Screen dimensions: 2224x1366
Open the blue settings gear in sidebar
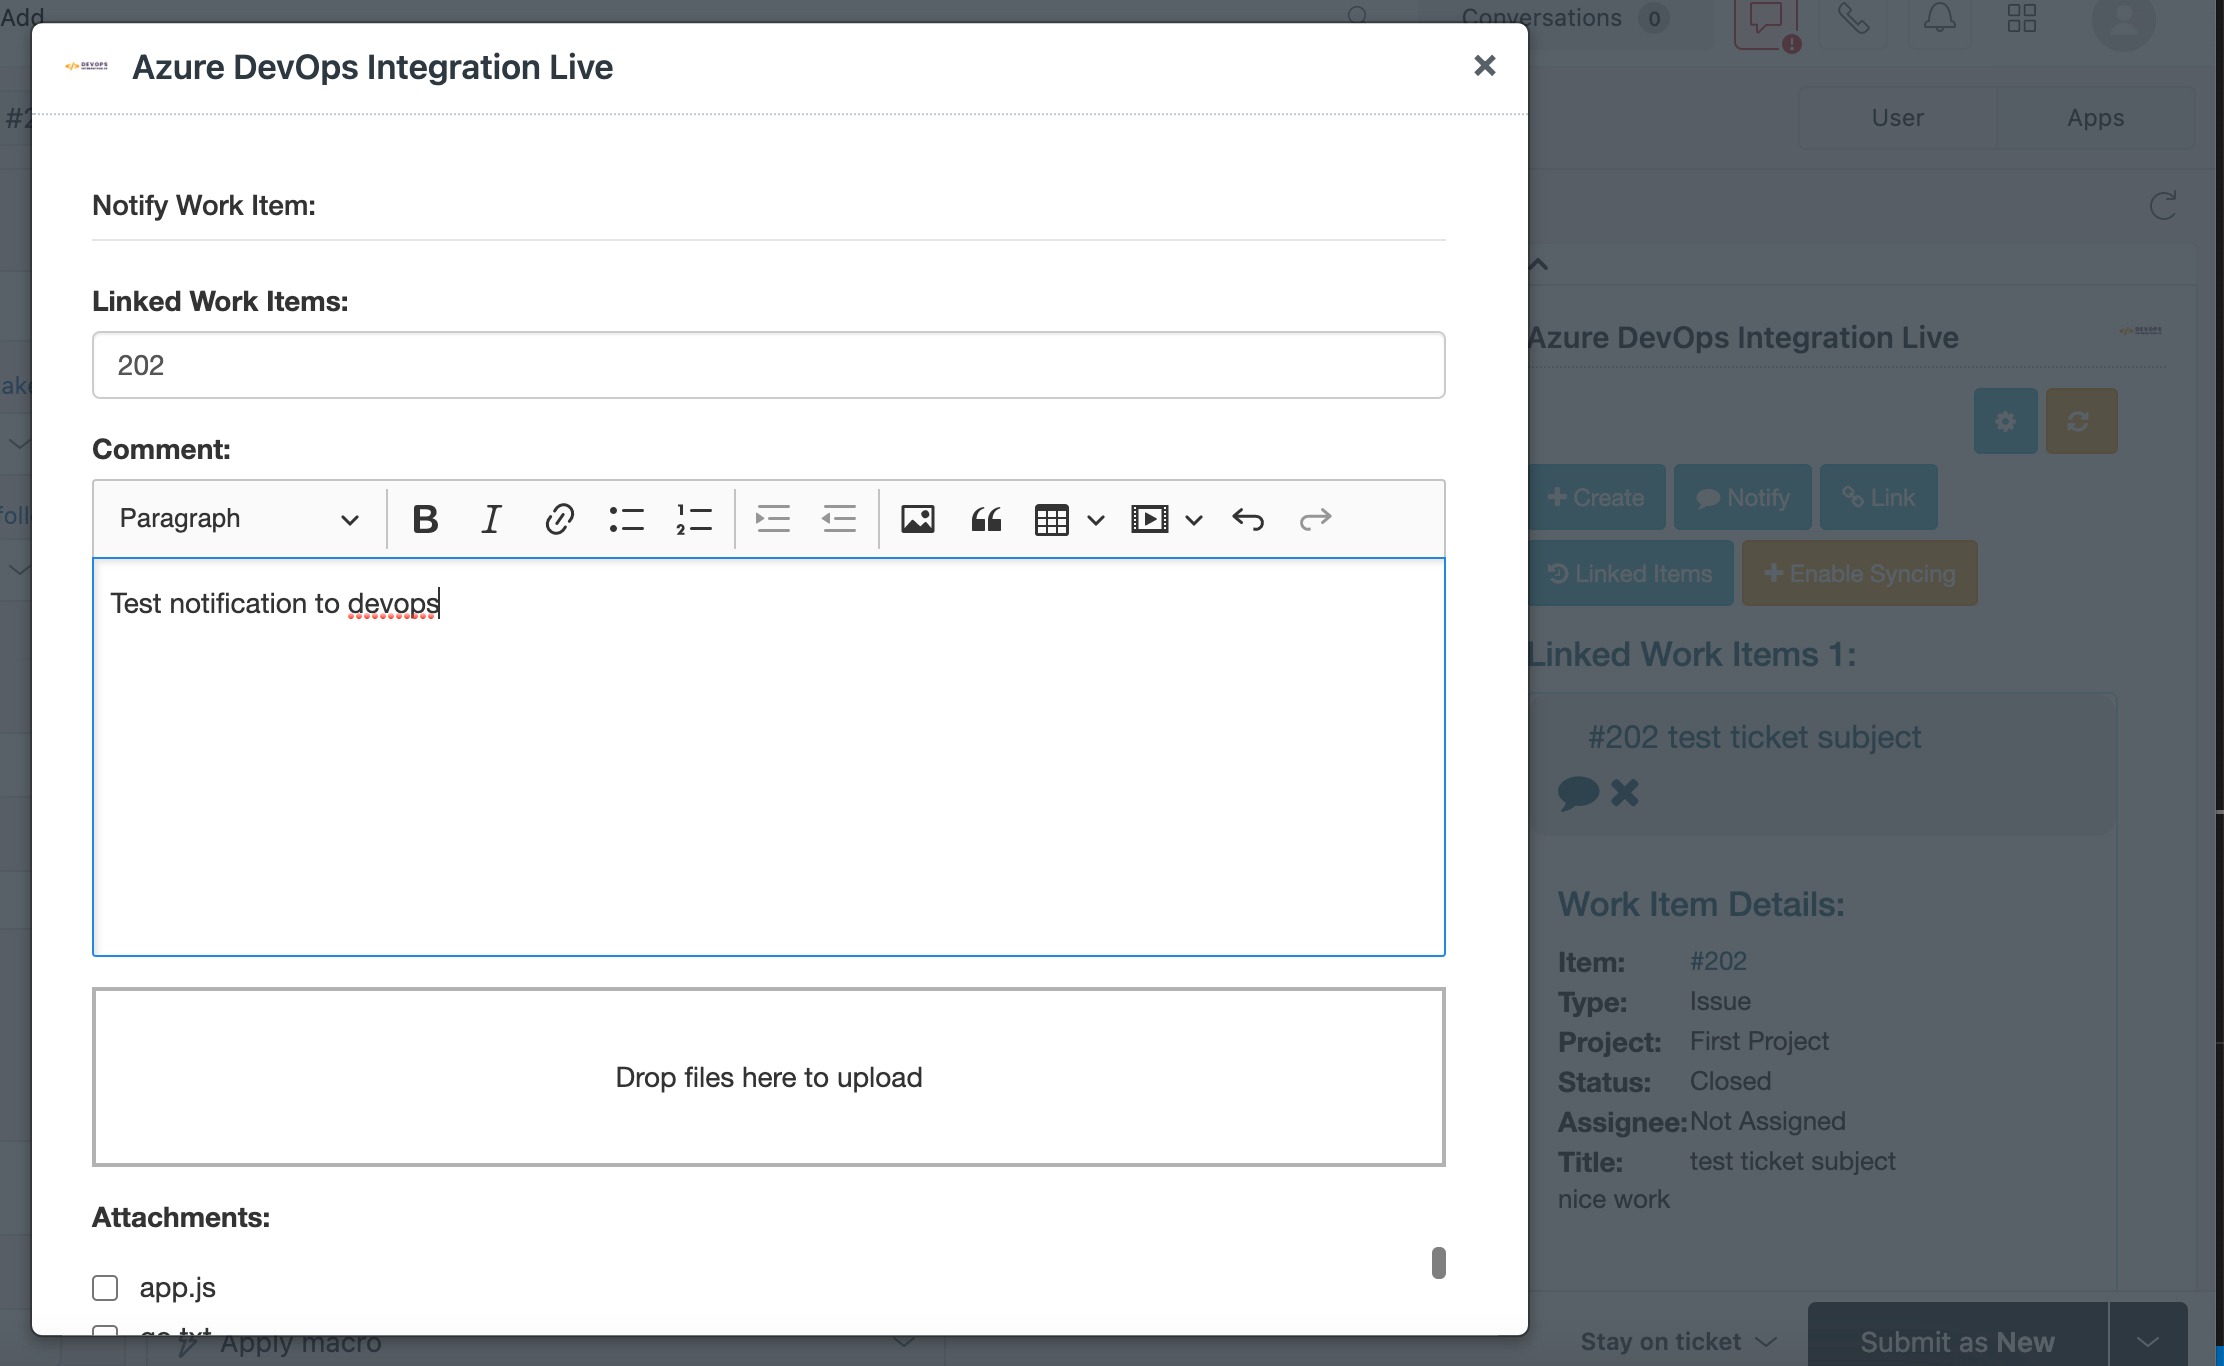tap(2005, 421)
